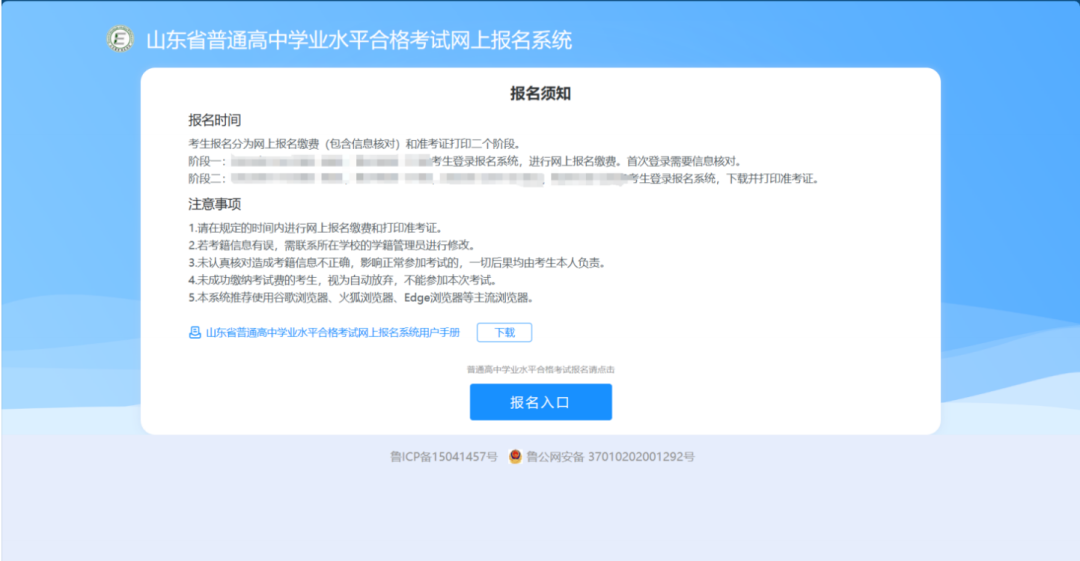Viewport: 1080px width, 561px height.
Task: Click note 1 about paying within specified time
Action: 315,227
